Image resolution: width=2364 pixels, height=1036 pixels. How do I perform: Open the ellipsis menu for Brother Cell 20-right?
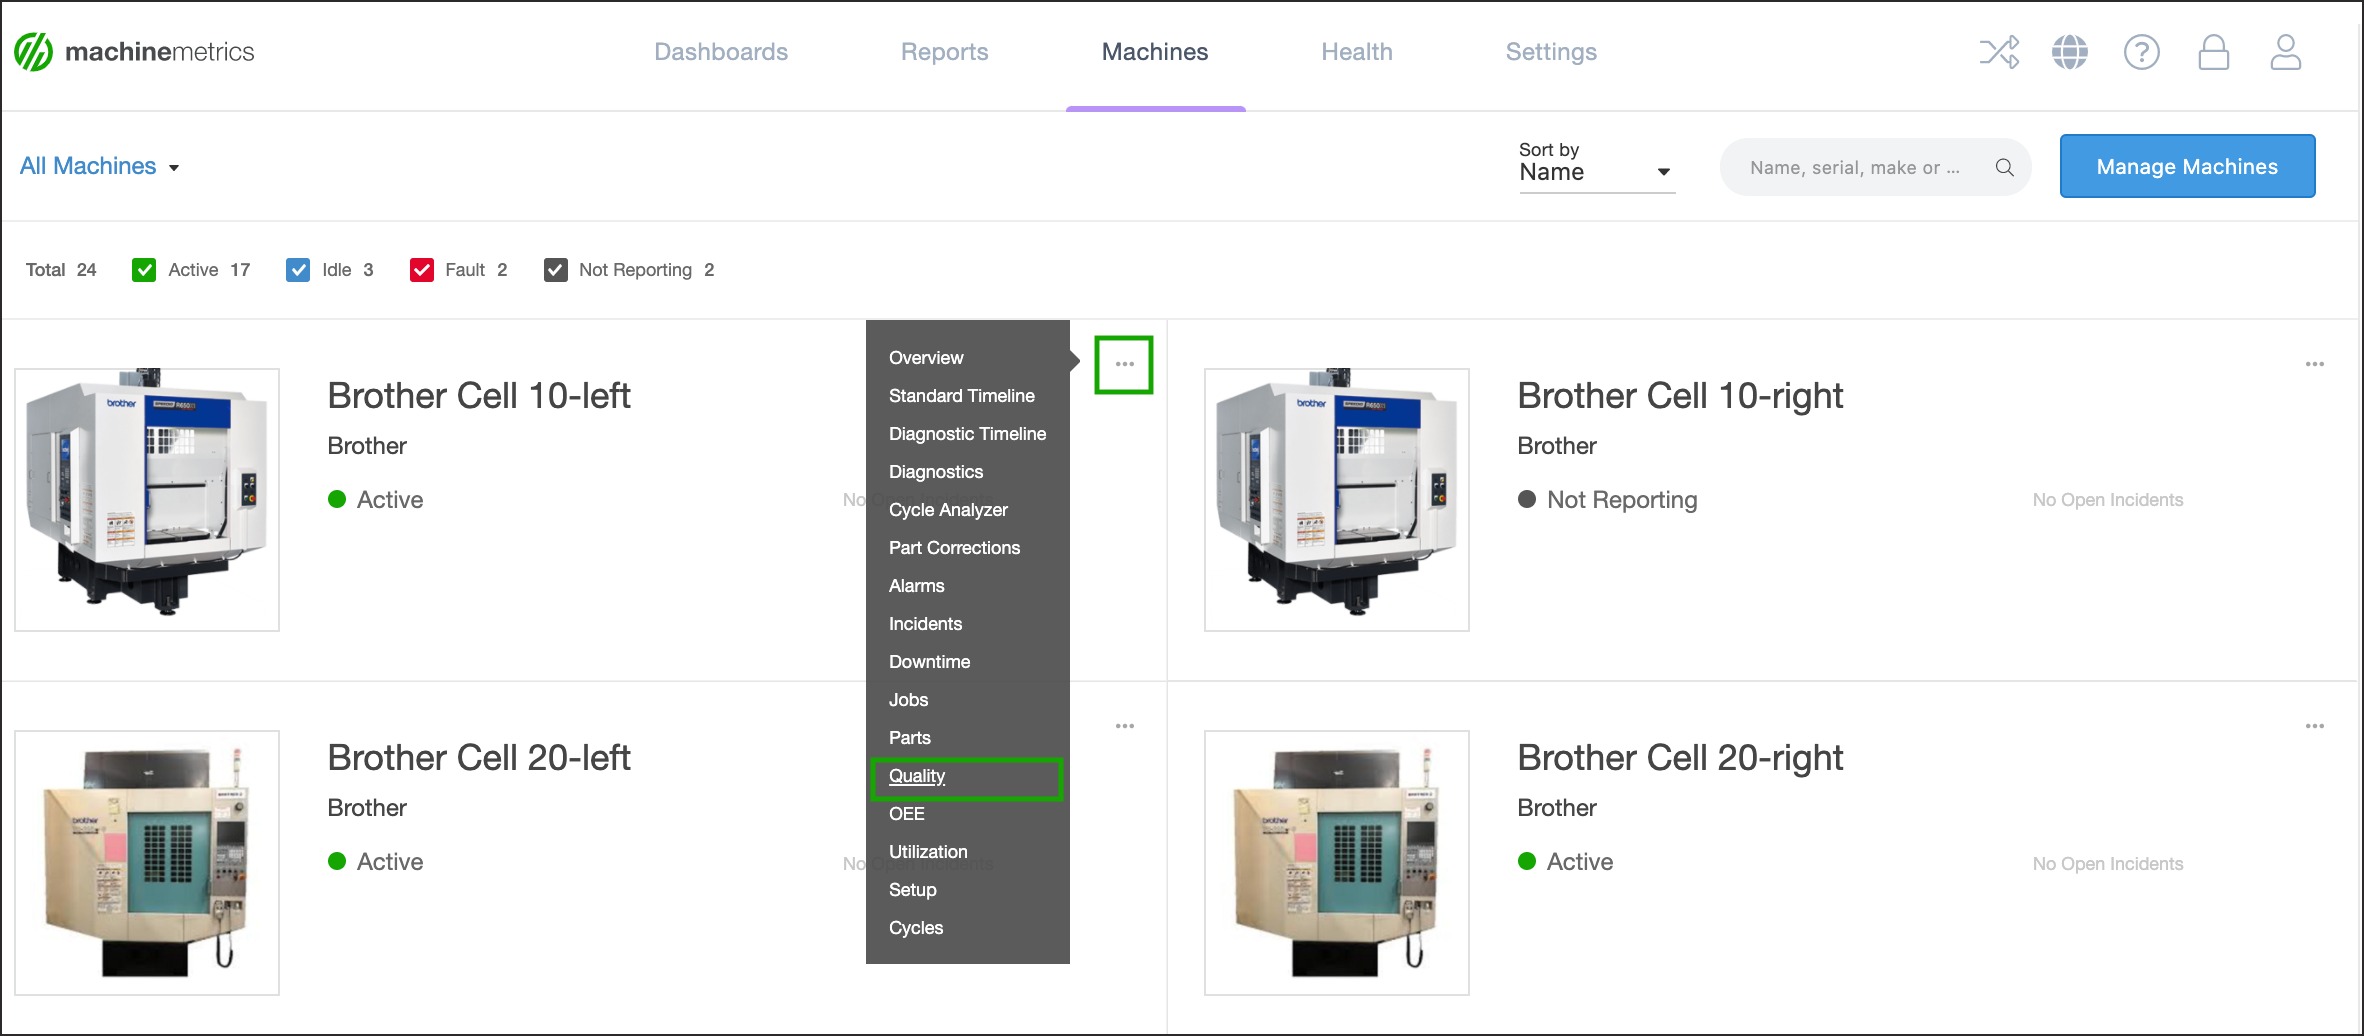pos(2314,726)
